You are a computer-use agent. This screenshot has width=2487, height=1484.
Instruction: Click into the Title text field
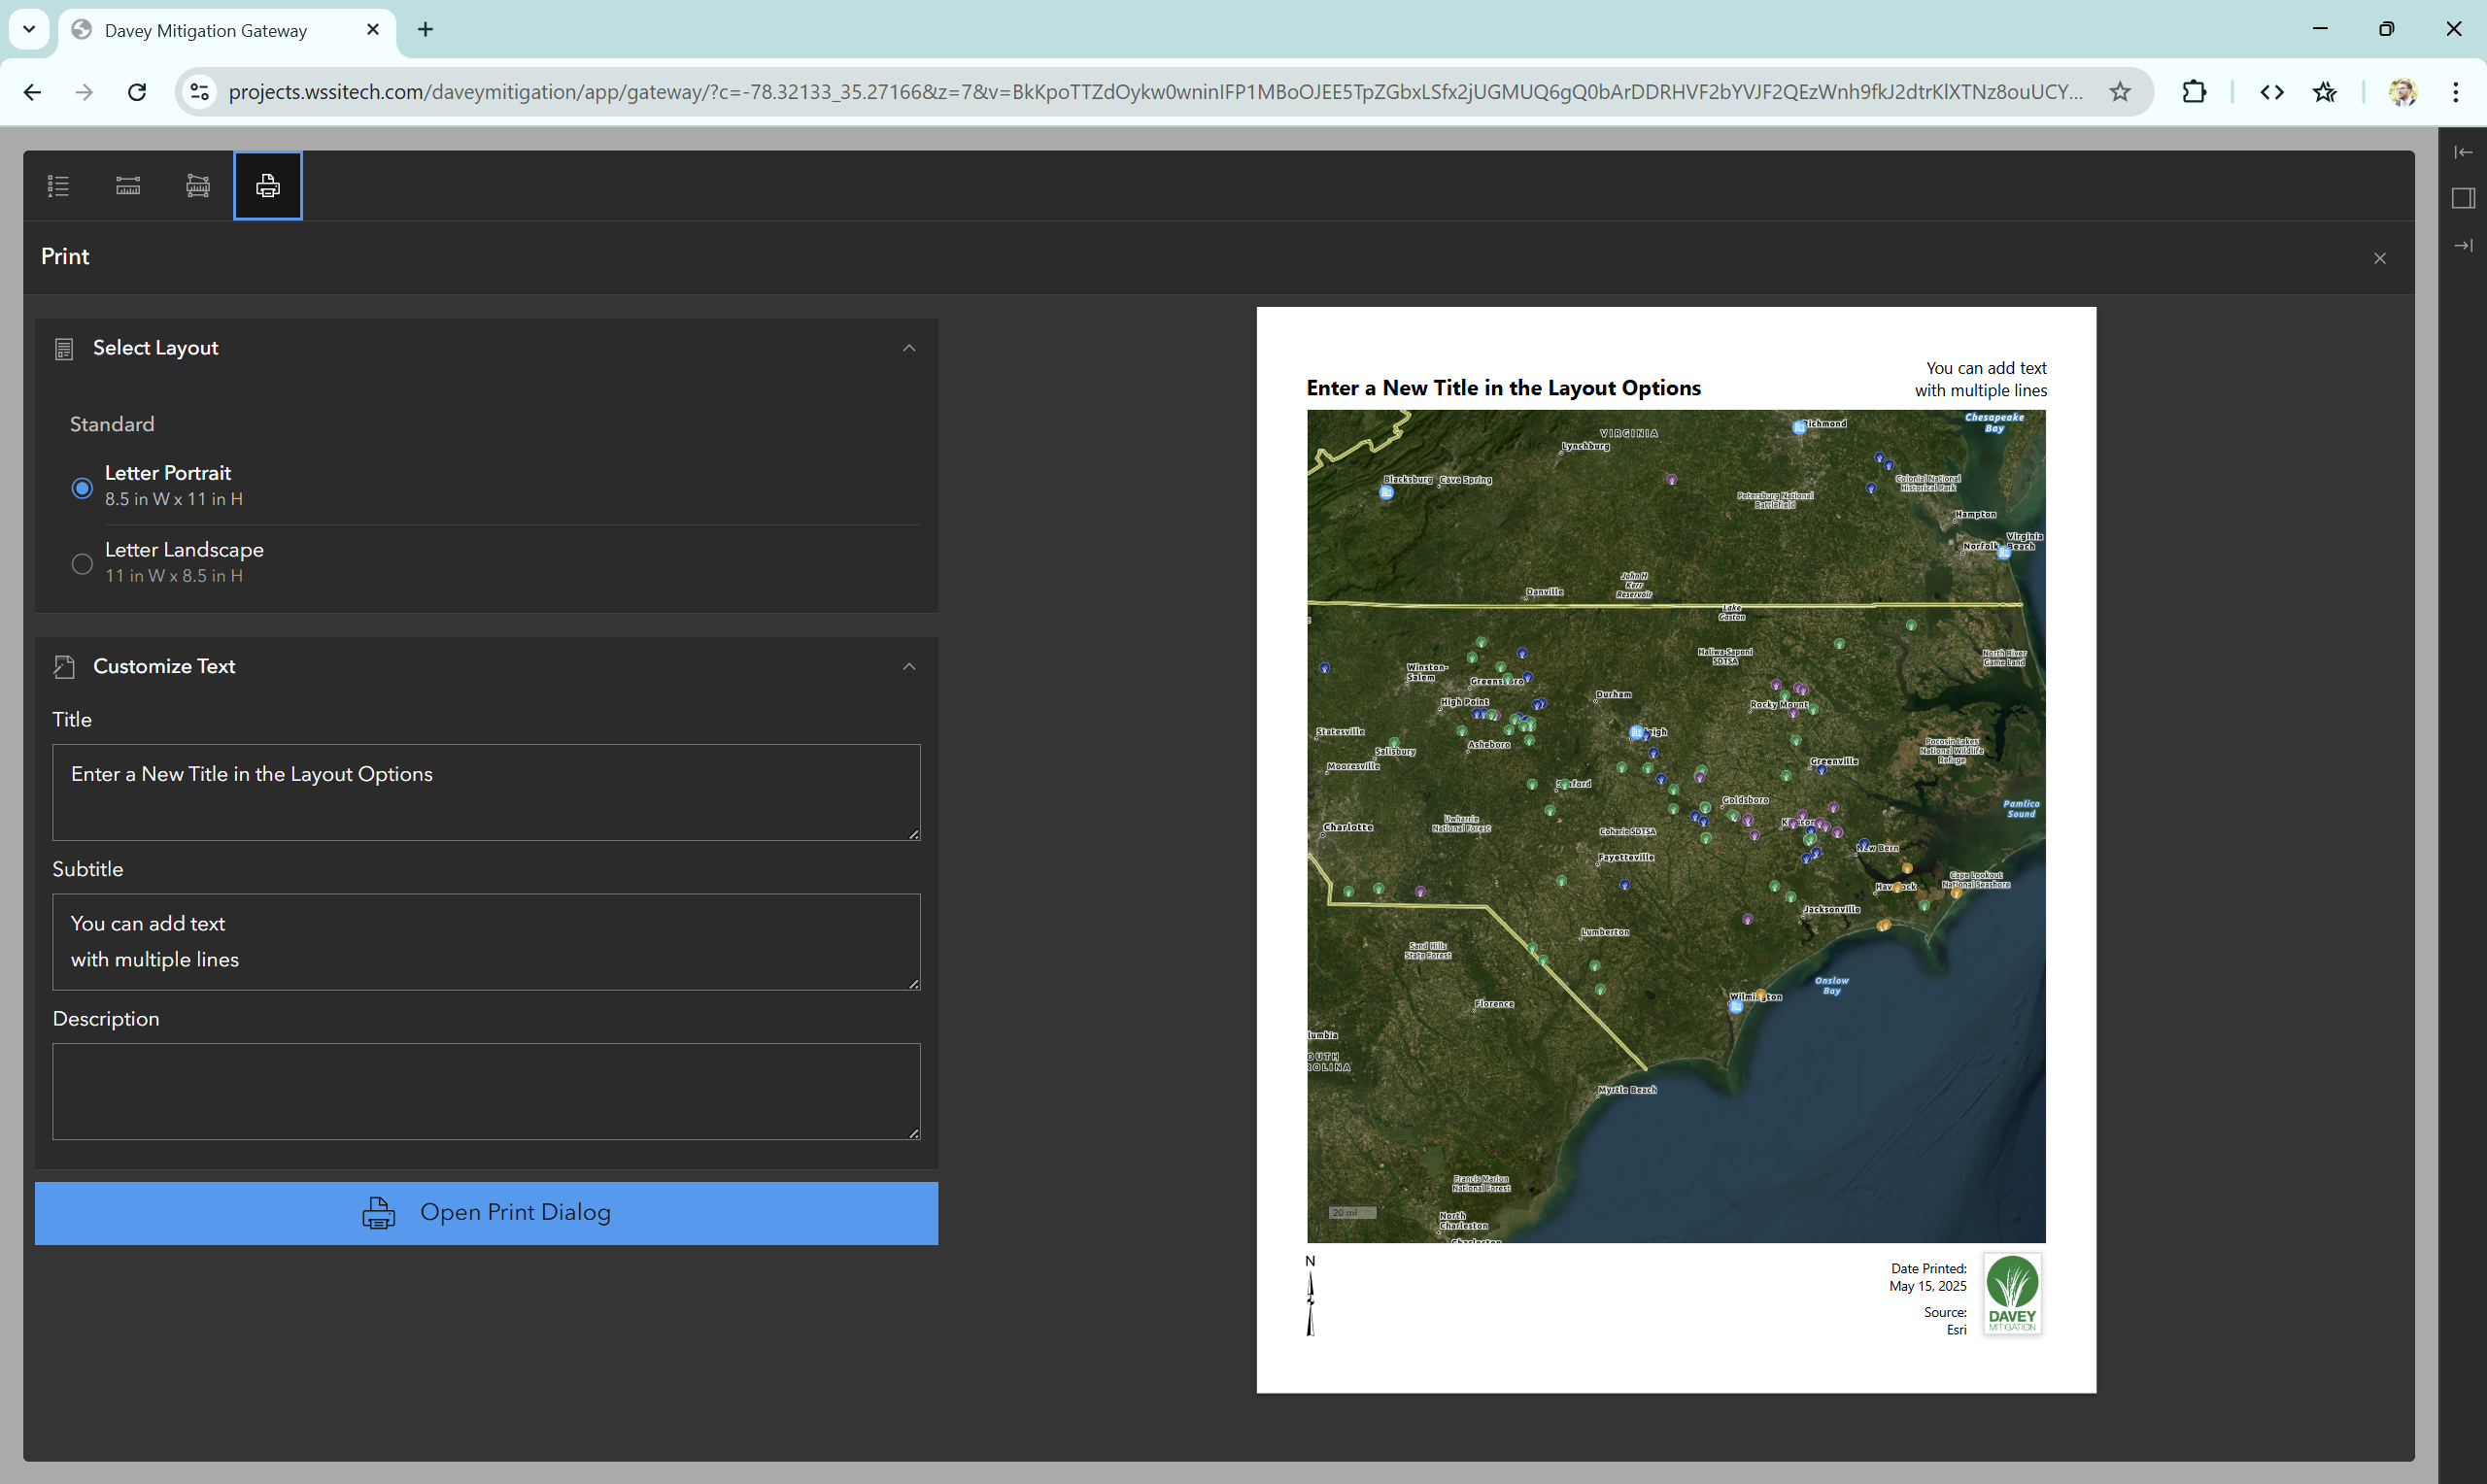pyautogui.click(x=486, y=791)
